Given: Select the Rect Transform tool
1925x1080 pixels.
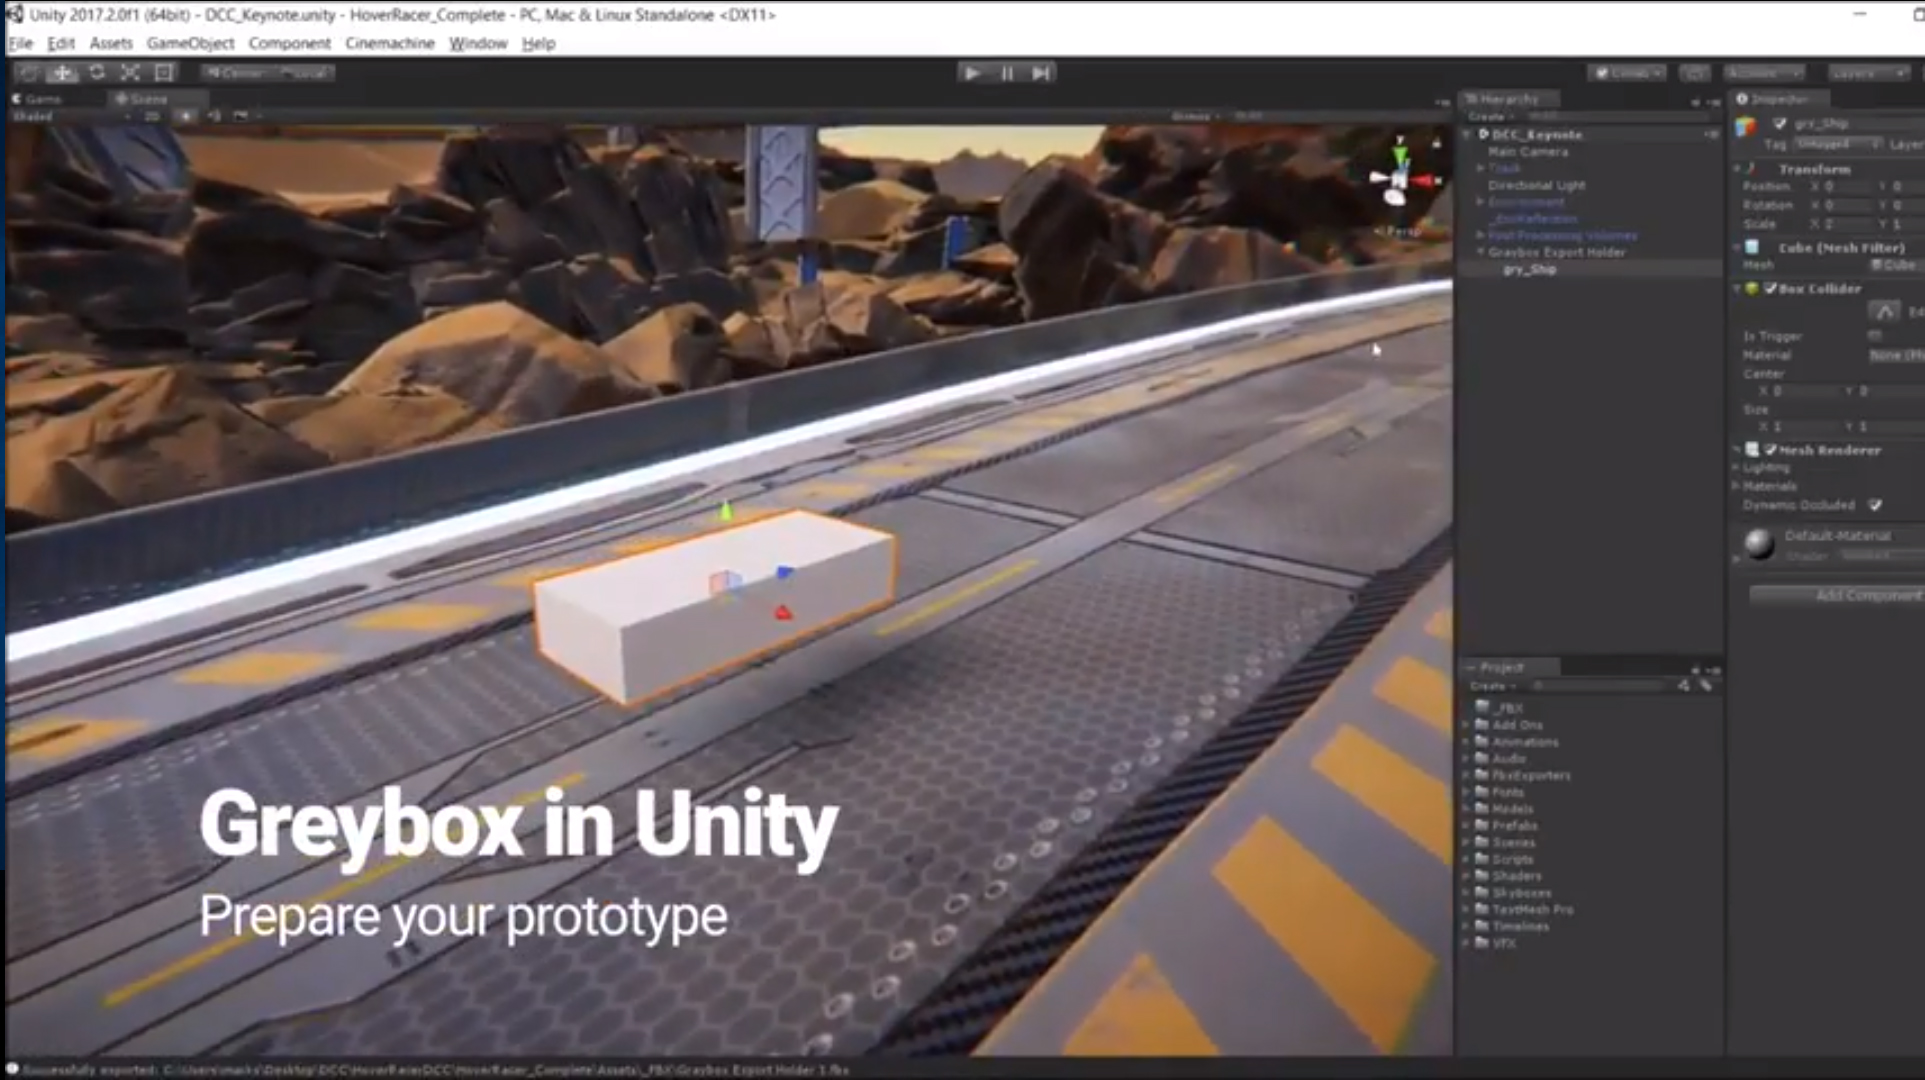Looking at the screenshot, I should [164, 73].
